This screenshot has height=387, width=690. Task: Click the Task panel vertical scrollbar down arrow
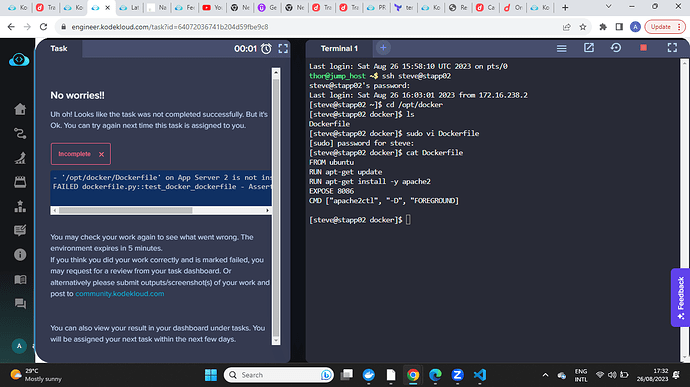click(276, 340)
